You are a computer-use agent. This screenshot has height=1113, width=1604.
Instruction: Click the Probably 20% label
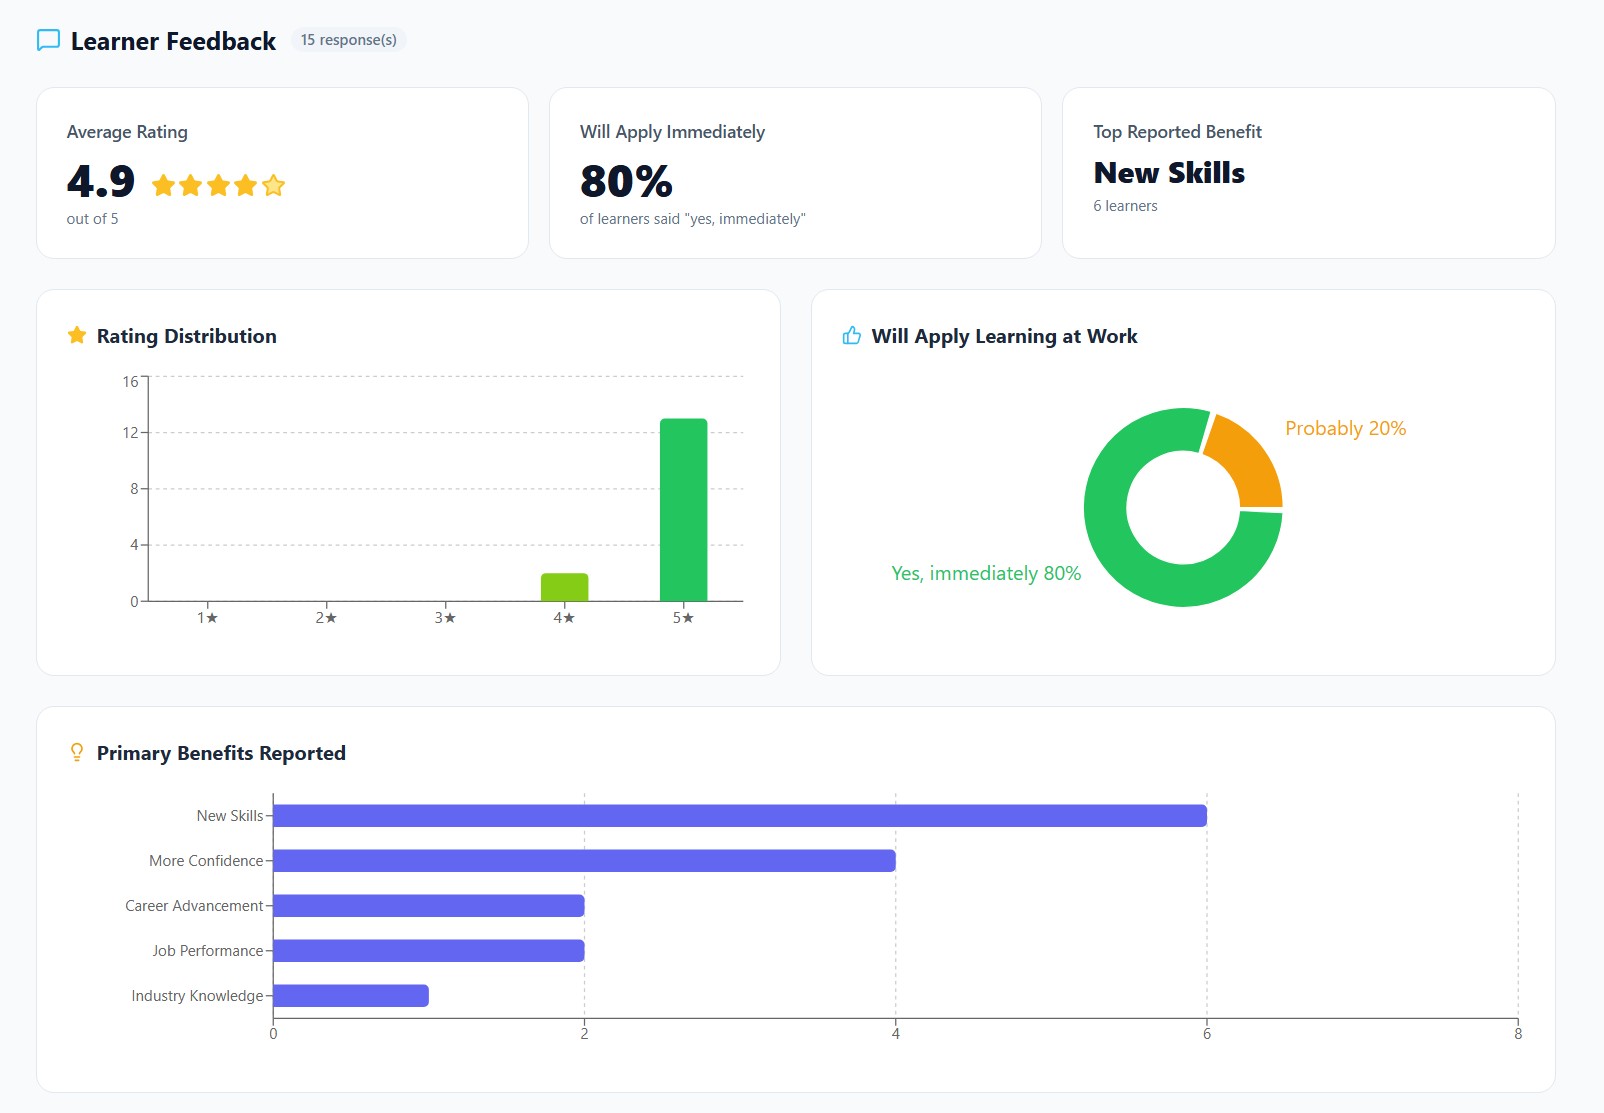pos(1346,428)
